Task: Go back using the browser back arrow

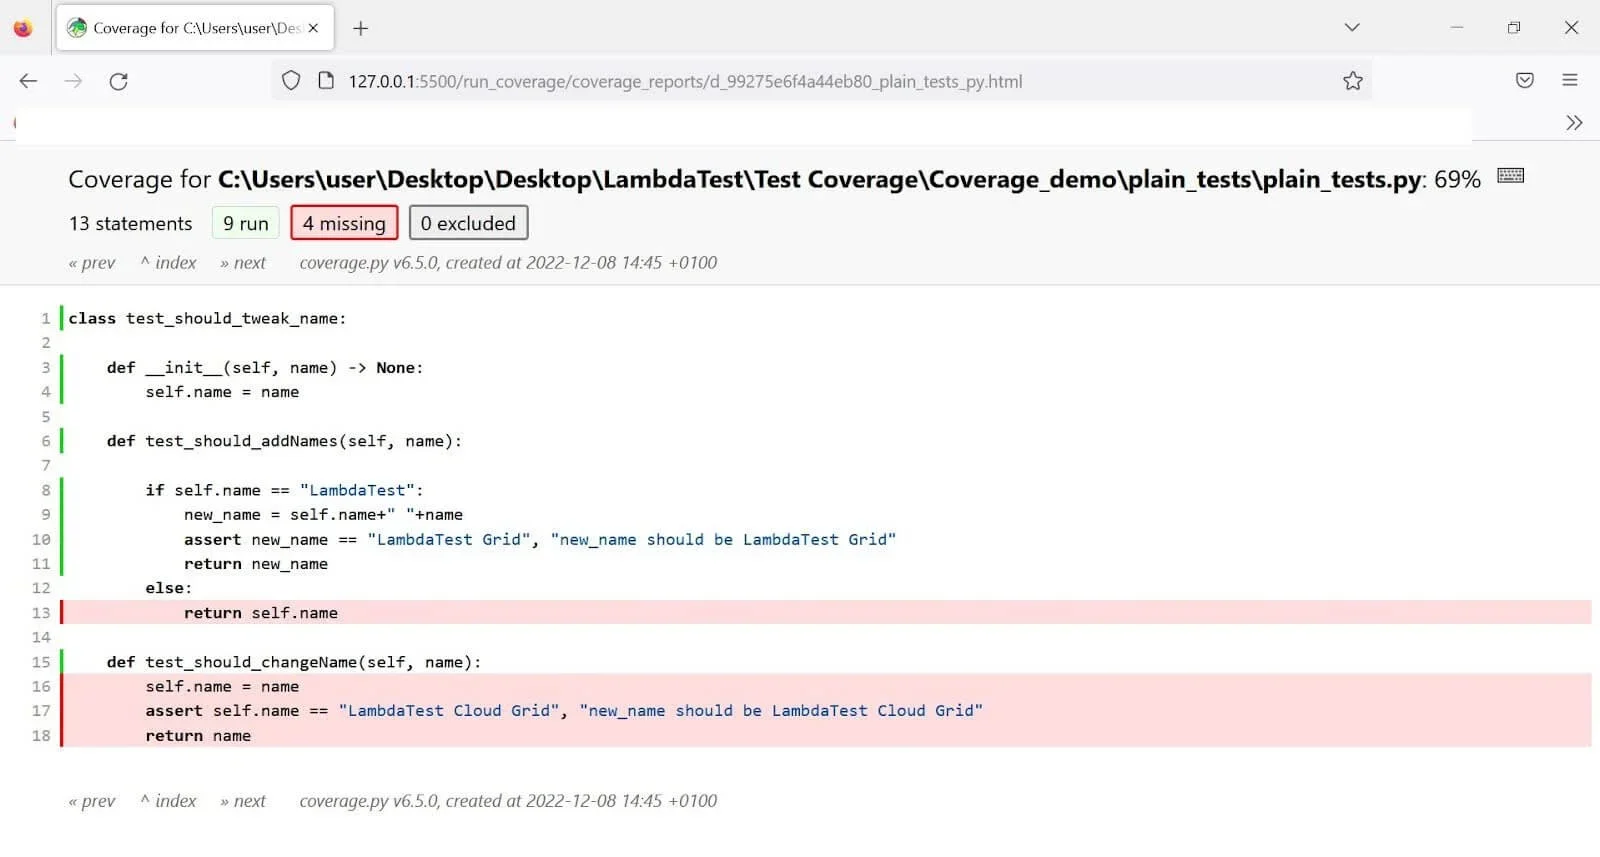Action: (x=28, y=81)
